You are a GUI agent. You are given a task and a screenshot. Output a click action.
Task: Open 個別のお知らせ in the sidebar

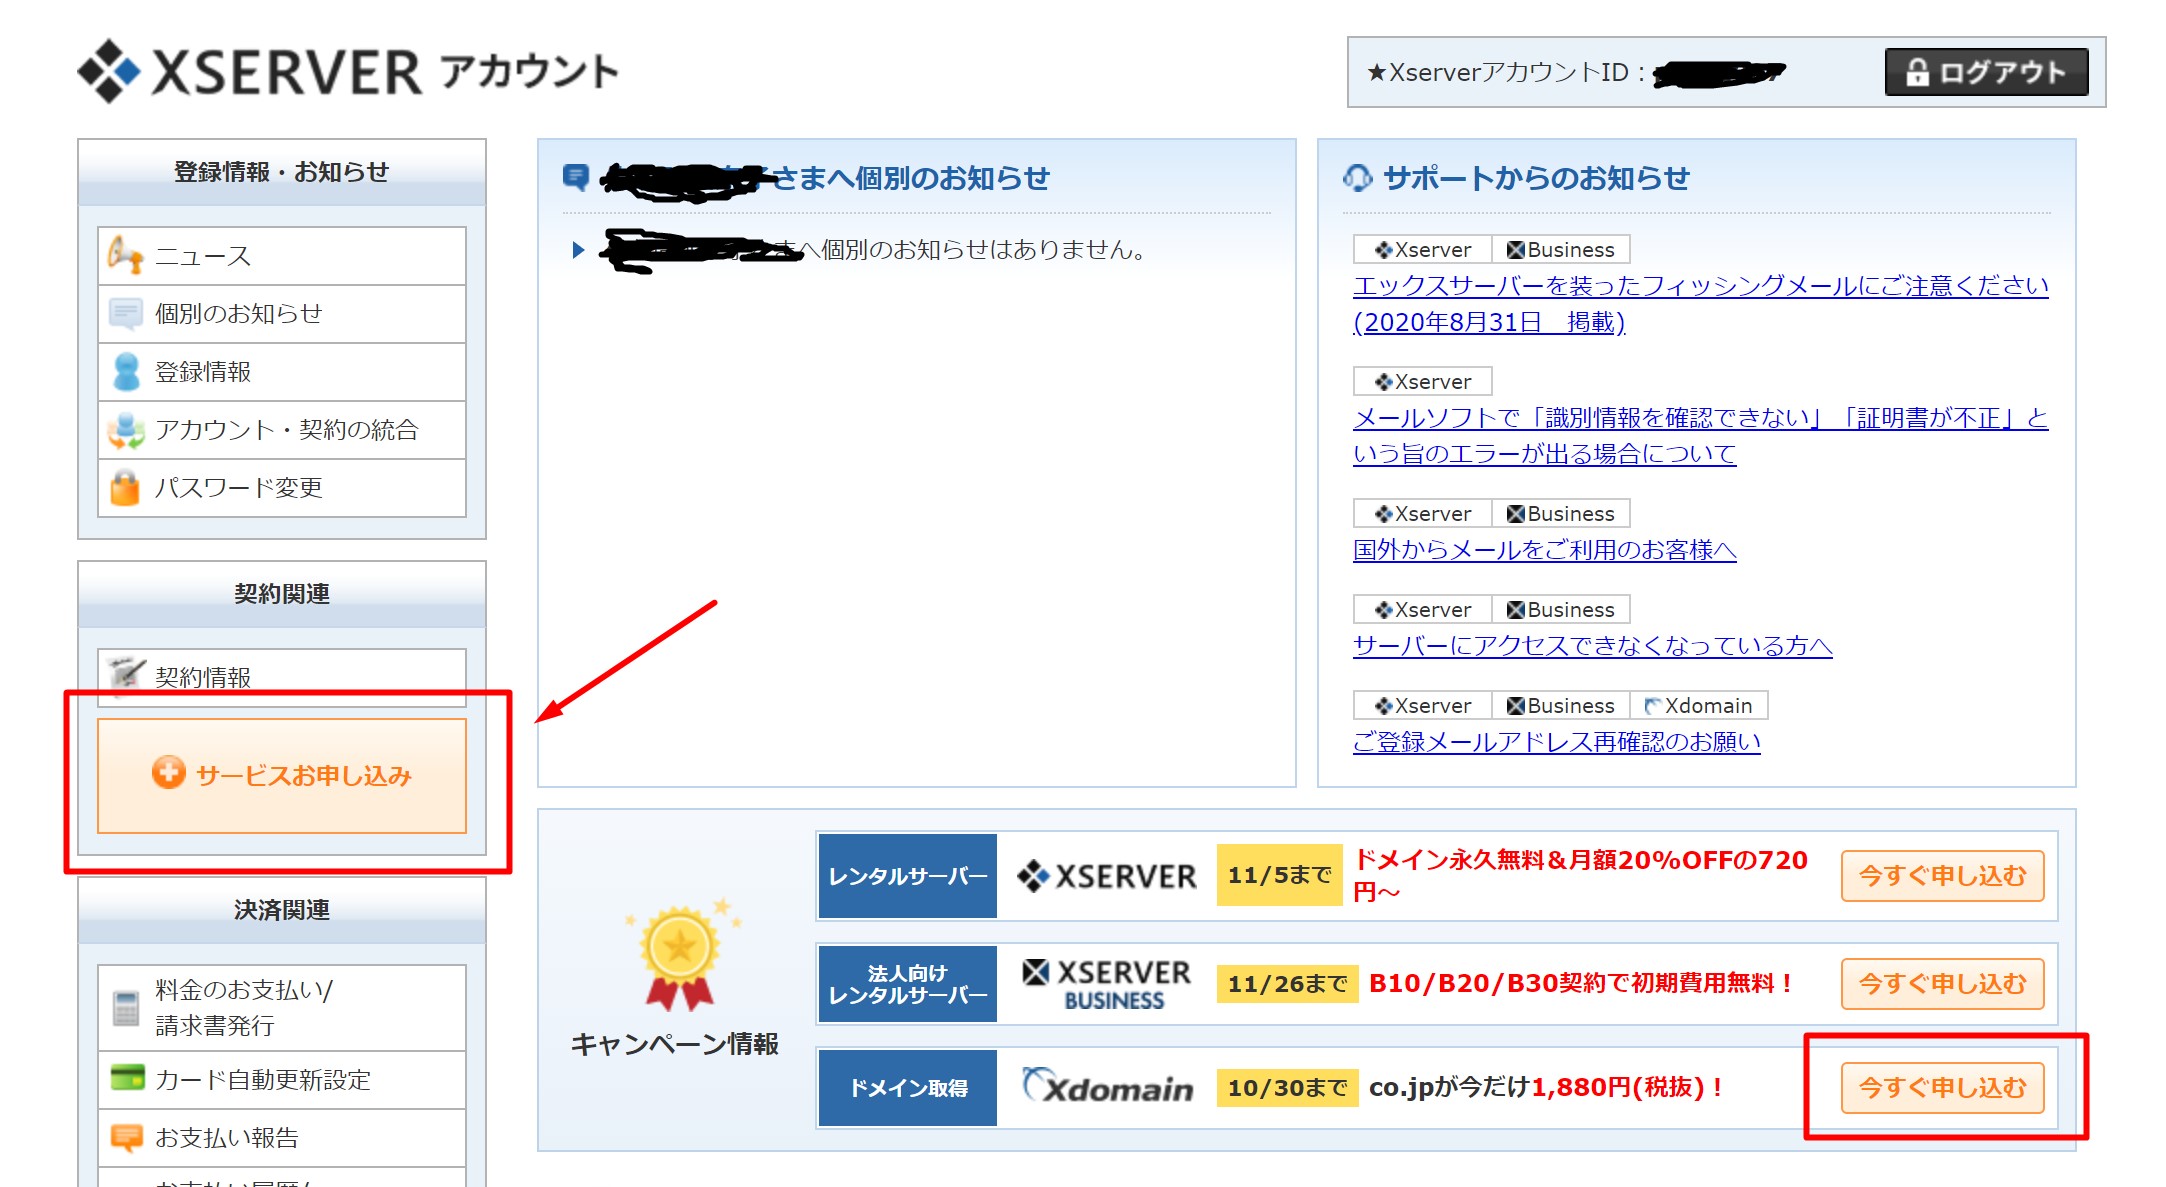coord(282,314)
